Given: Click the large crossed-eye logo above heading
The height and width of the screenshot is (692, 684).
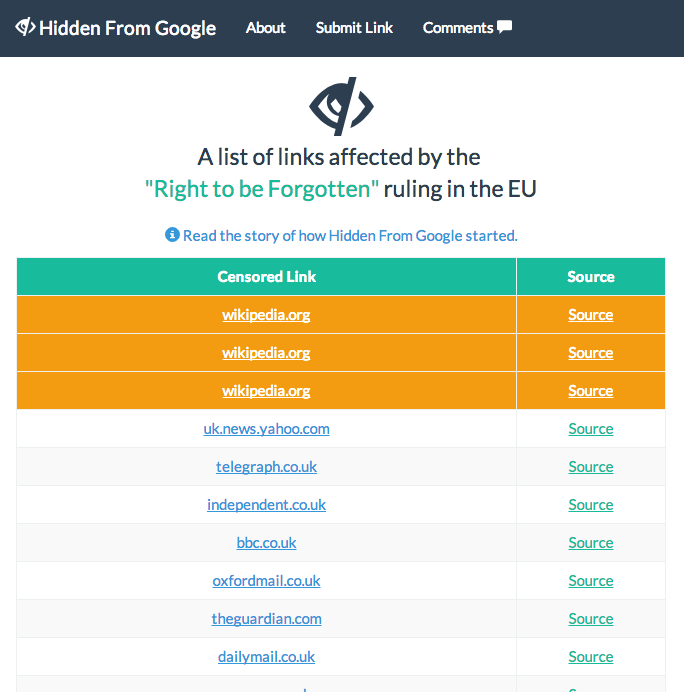Looking at the screenshot, I should pyautogui.click(x=341, y=106).
